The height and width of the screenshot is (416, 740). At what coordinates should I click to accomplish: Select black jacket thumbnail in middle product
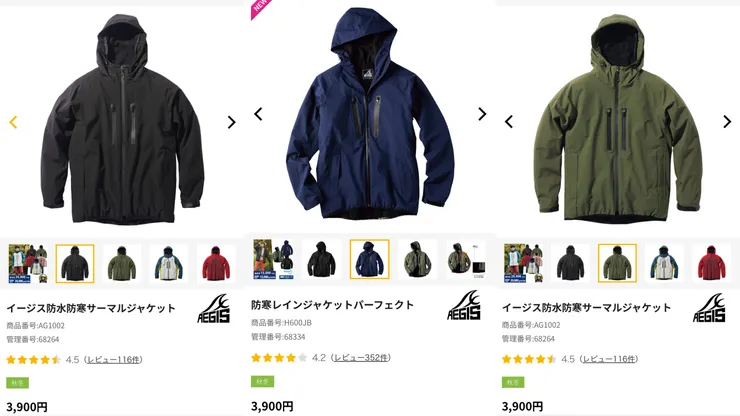click(x=321, y=259)
